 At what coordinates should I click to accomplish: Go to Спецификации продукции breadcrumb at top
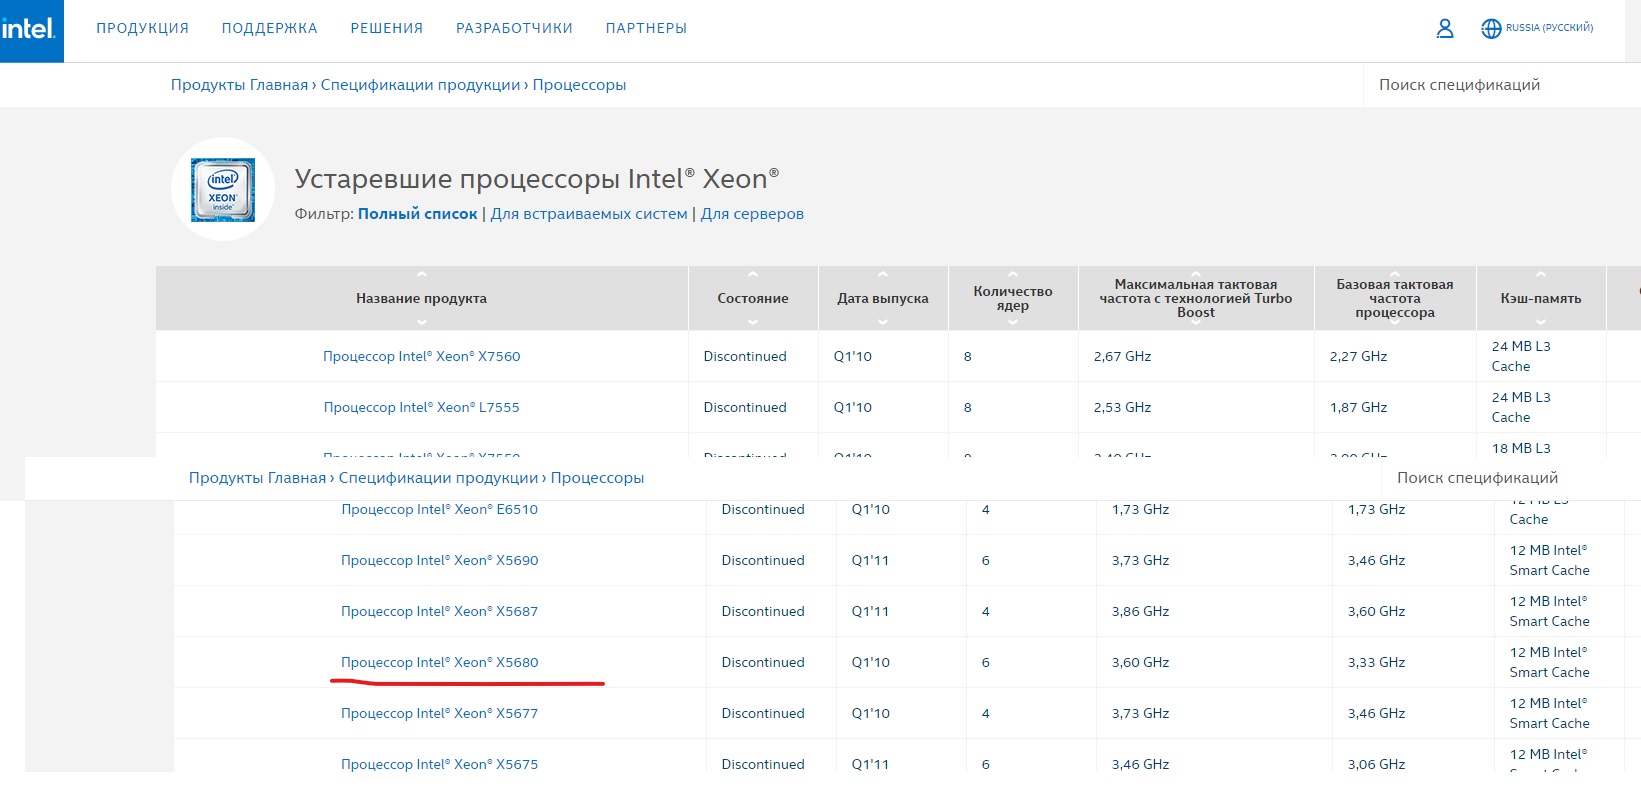(420, 85)
